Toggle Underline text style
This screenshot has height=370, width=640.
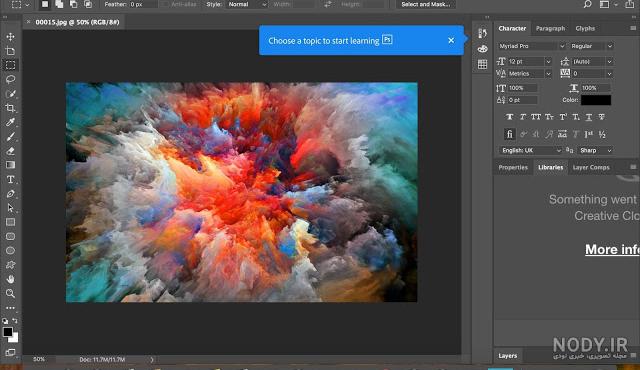pos(589,117)
